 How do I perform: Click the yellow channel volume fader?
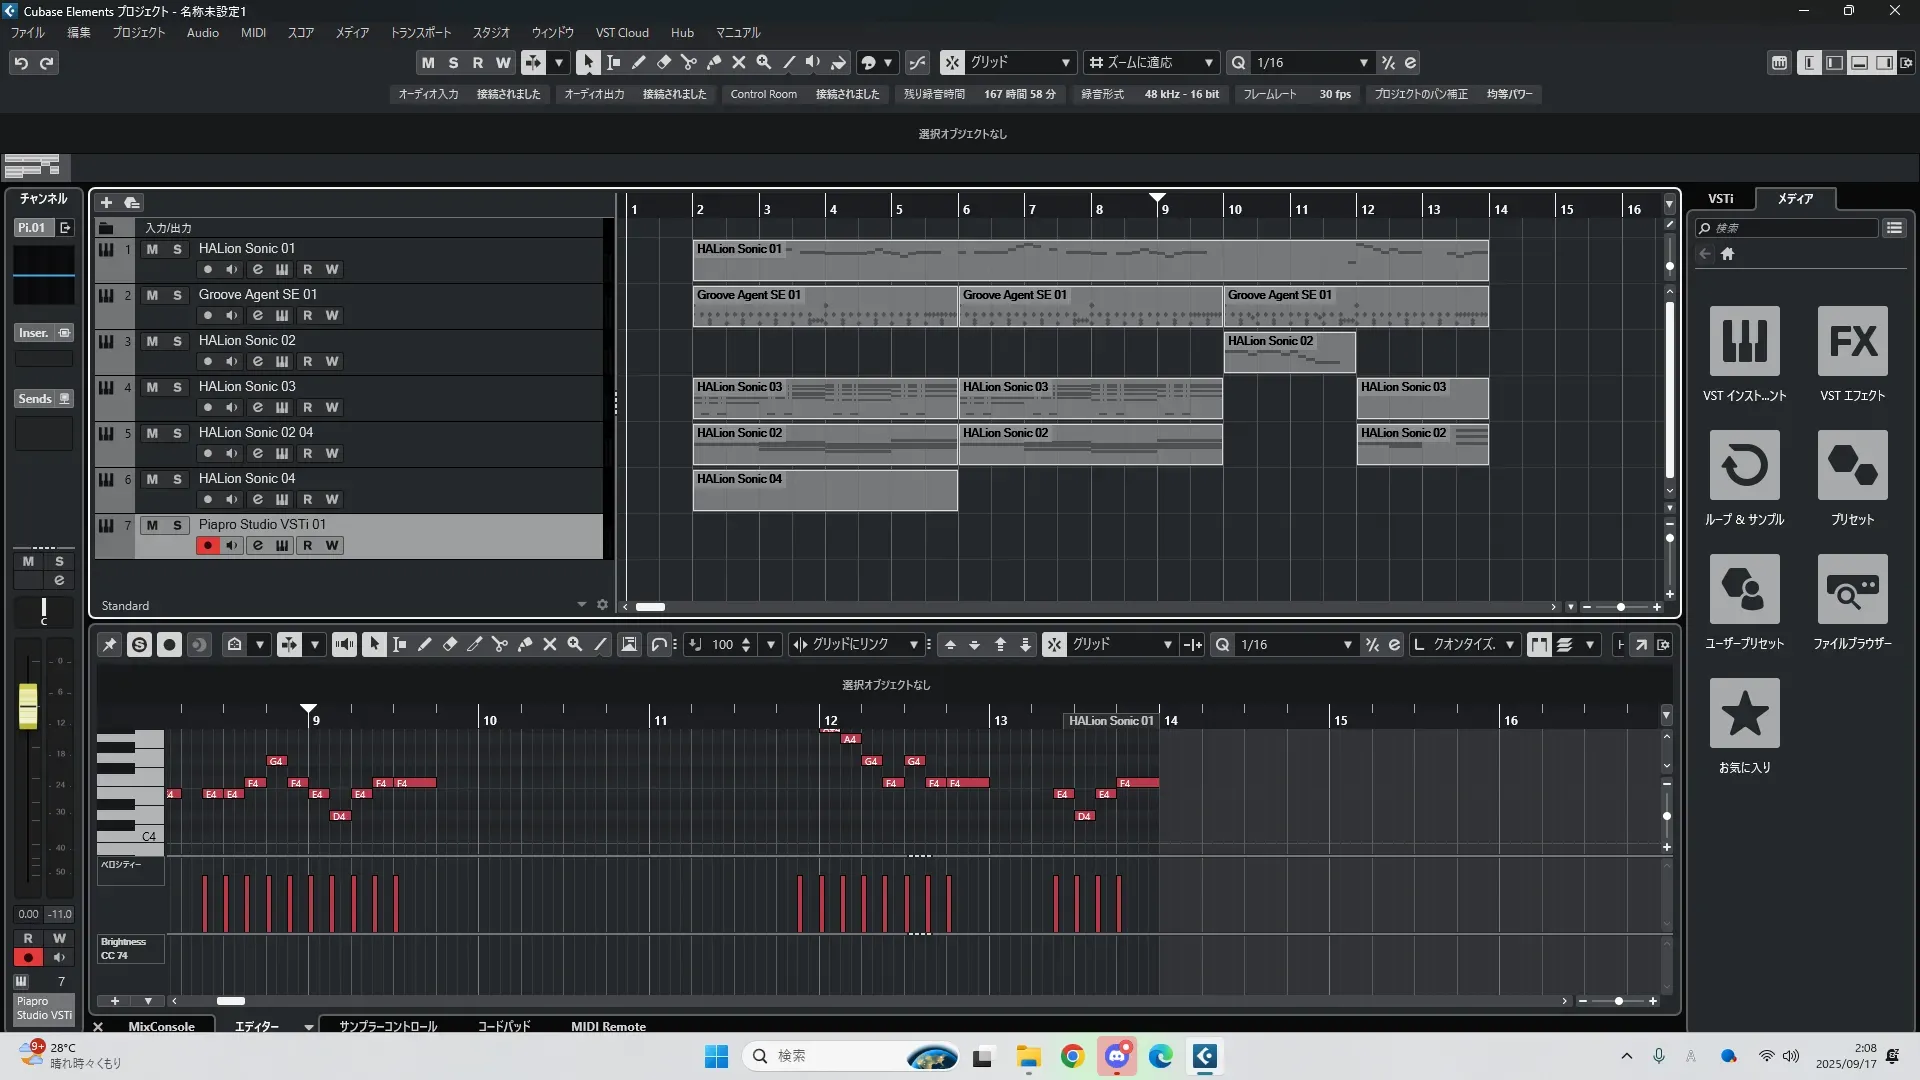click(28, 706)
